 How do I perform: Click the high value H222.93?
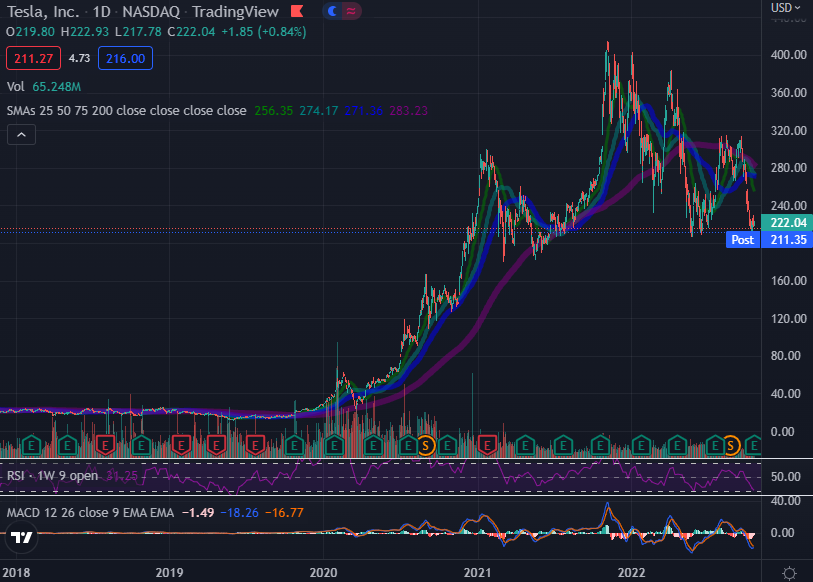click(85, 32)
